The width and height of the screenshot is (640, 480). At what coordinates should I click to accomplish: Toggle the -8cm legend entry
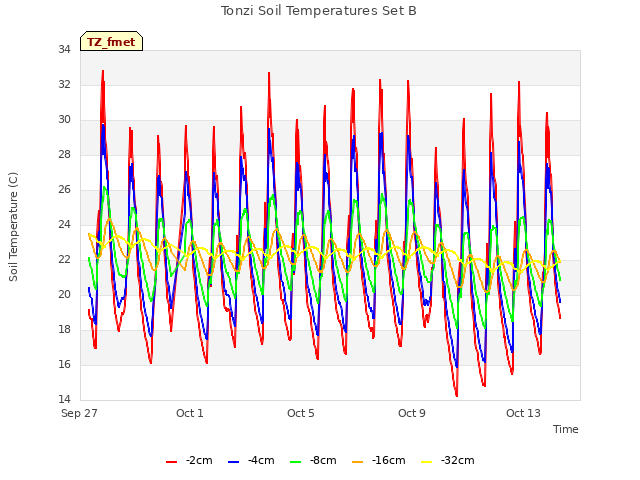pyautogui.click(x=313, y=460)
